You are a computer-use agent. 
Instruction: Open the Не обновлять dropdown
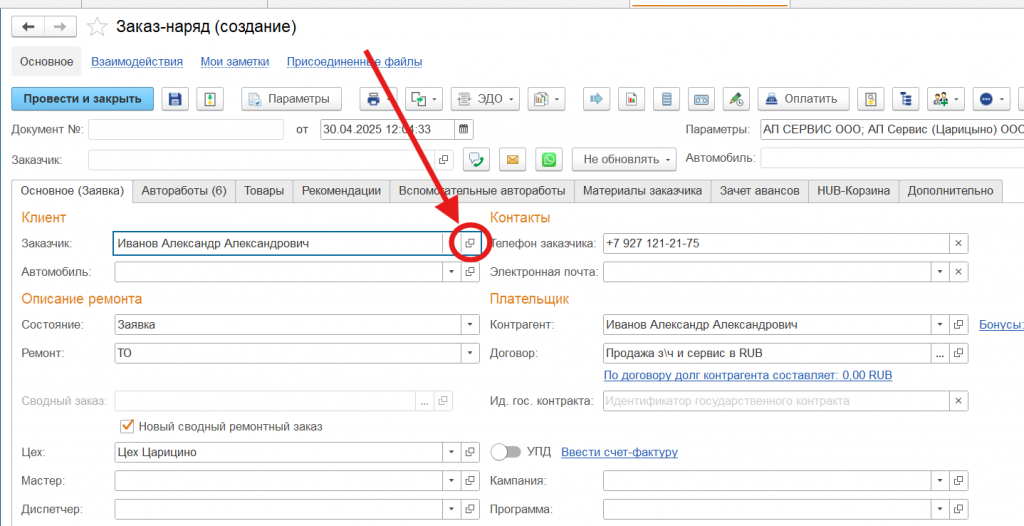tap(624, 160)
